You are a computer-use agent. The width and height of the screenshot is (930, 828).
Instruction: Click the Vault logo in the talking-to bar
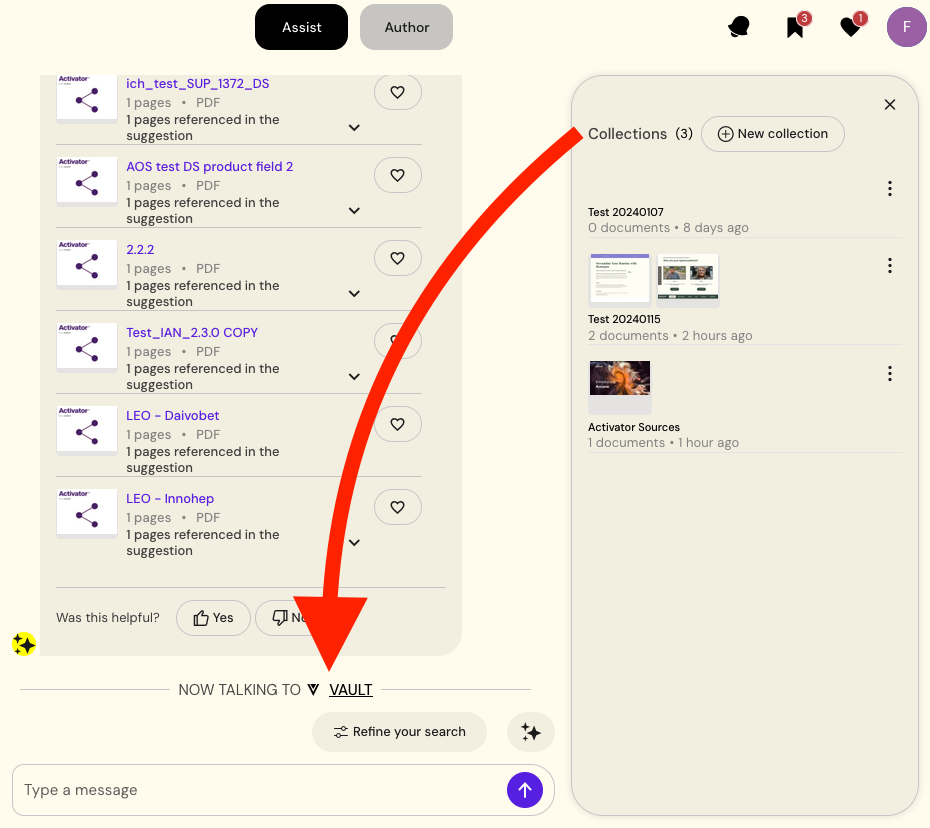pyautogui.click(x=313, y=689)
